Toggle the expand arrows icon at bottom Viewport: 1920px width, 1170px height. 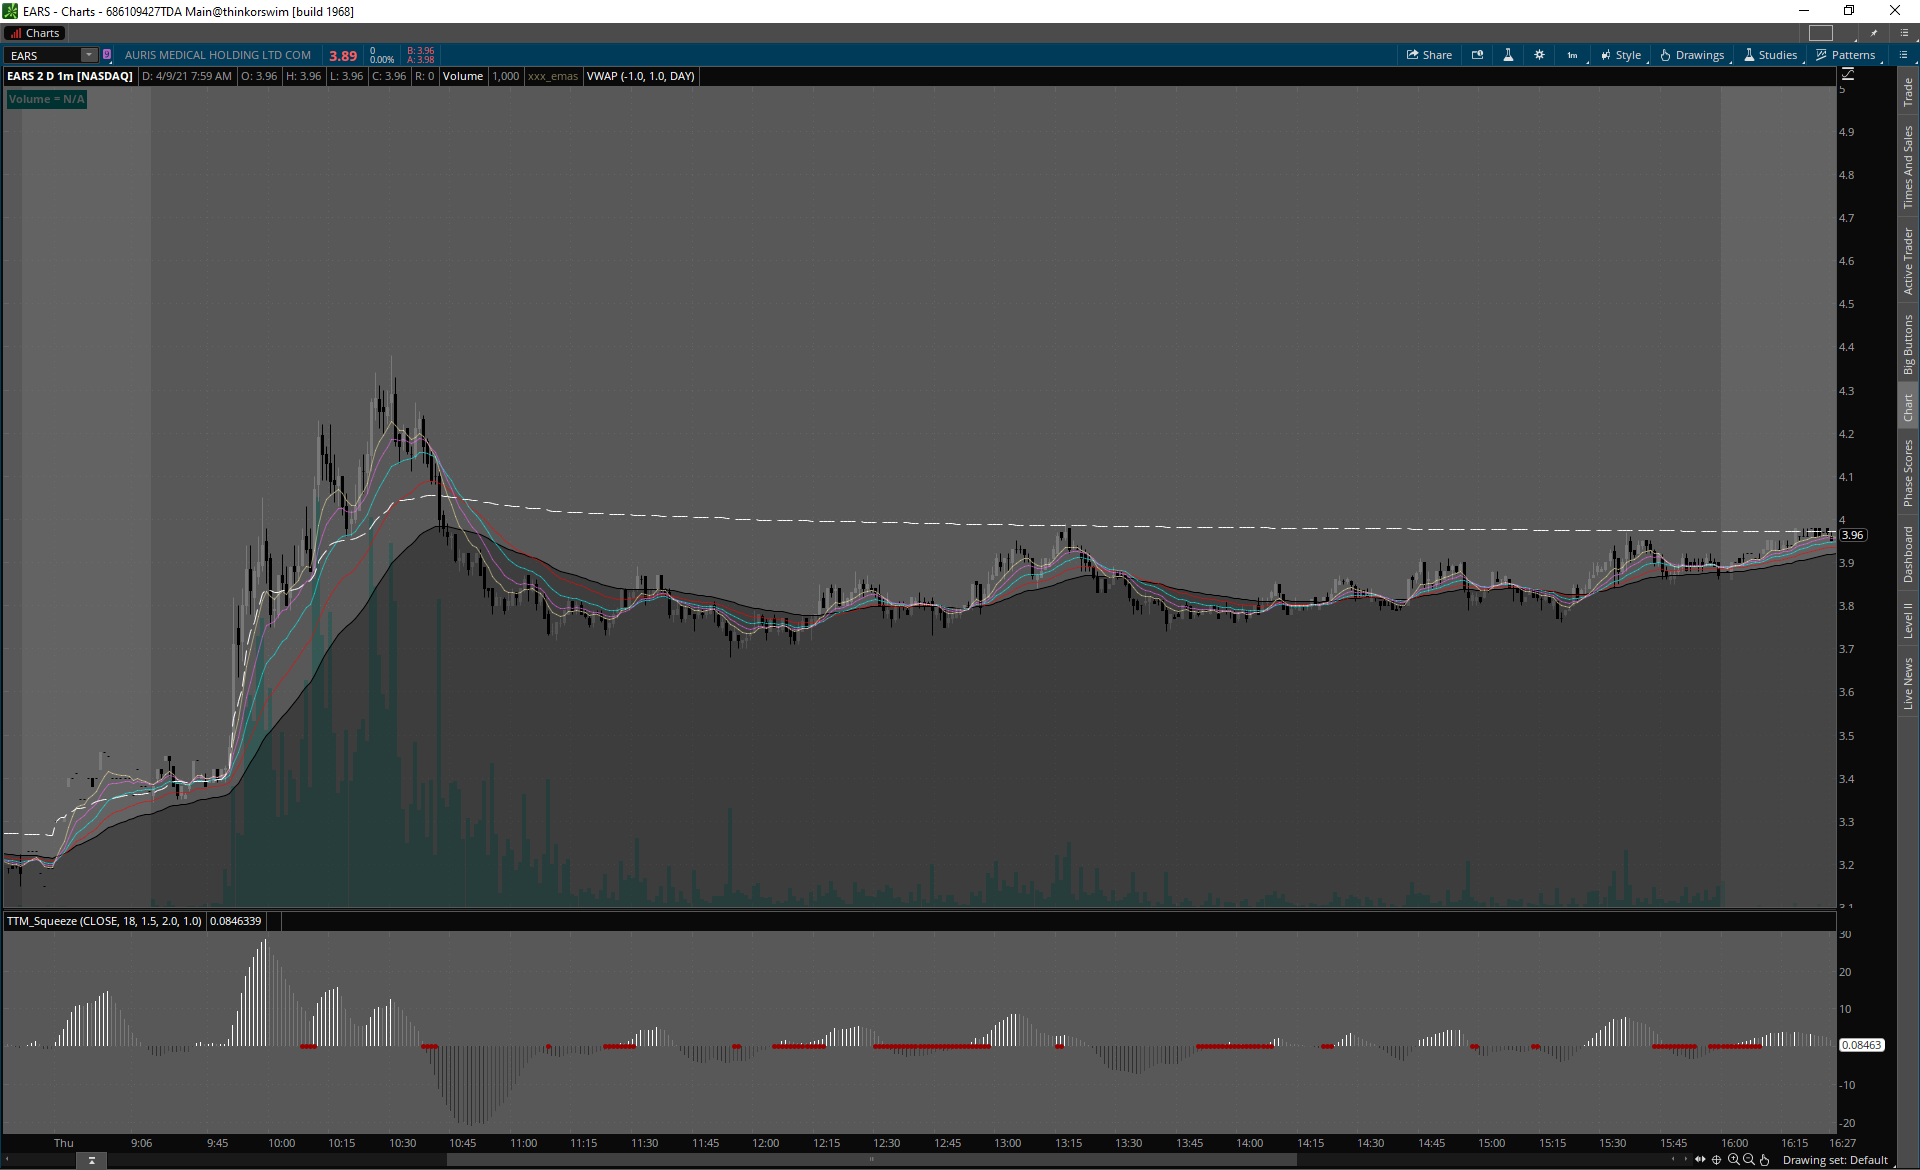point(1700,1160)
